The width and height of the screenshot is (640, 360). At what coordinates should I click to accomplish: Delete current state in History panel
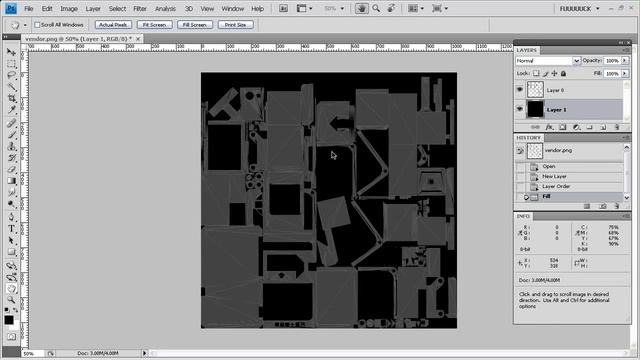pyautogui.click(x=617, y=206)
